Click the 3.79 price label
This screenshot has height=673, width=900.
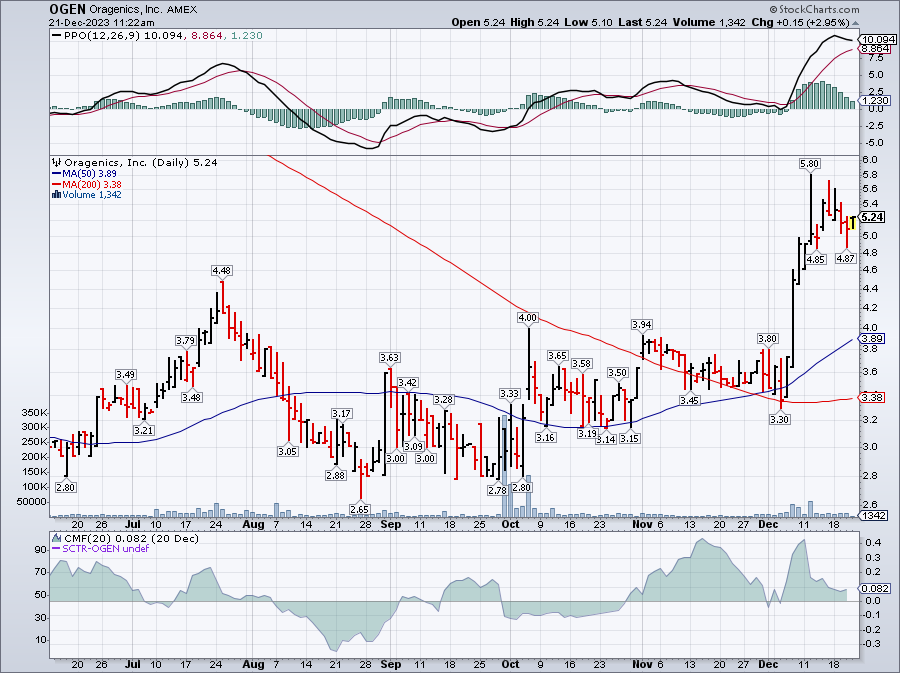tap(185, 340)
